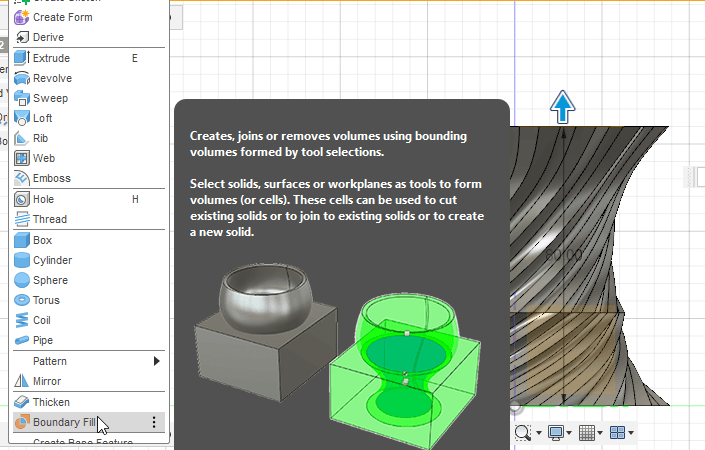Click Boundary Fill menu item
Viewport: 705px width, 450px height.
[65, 422]
